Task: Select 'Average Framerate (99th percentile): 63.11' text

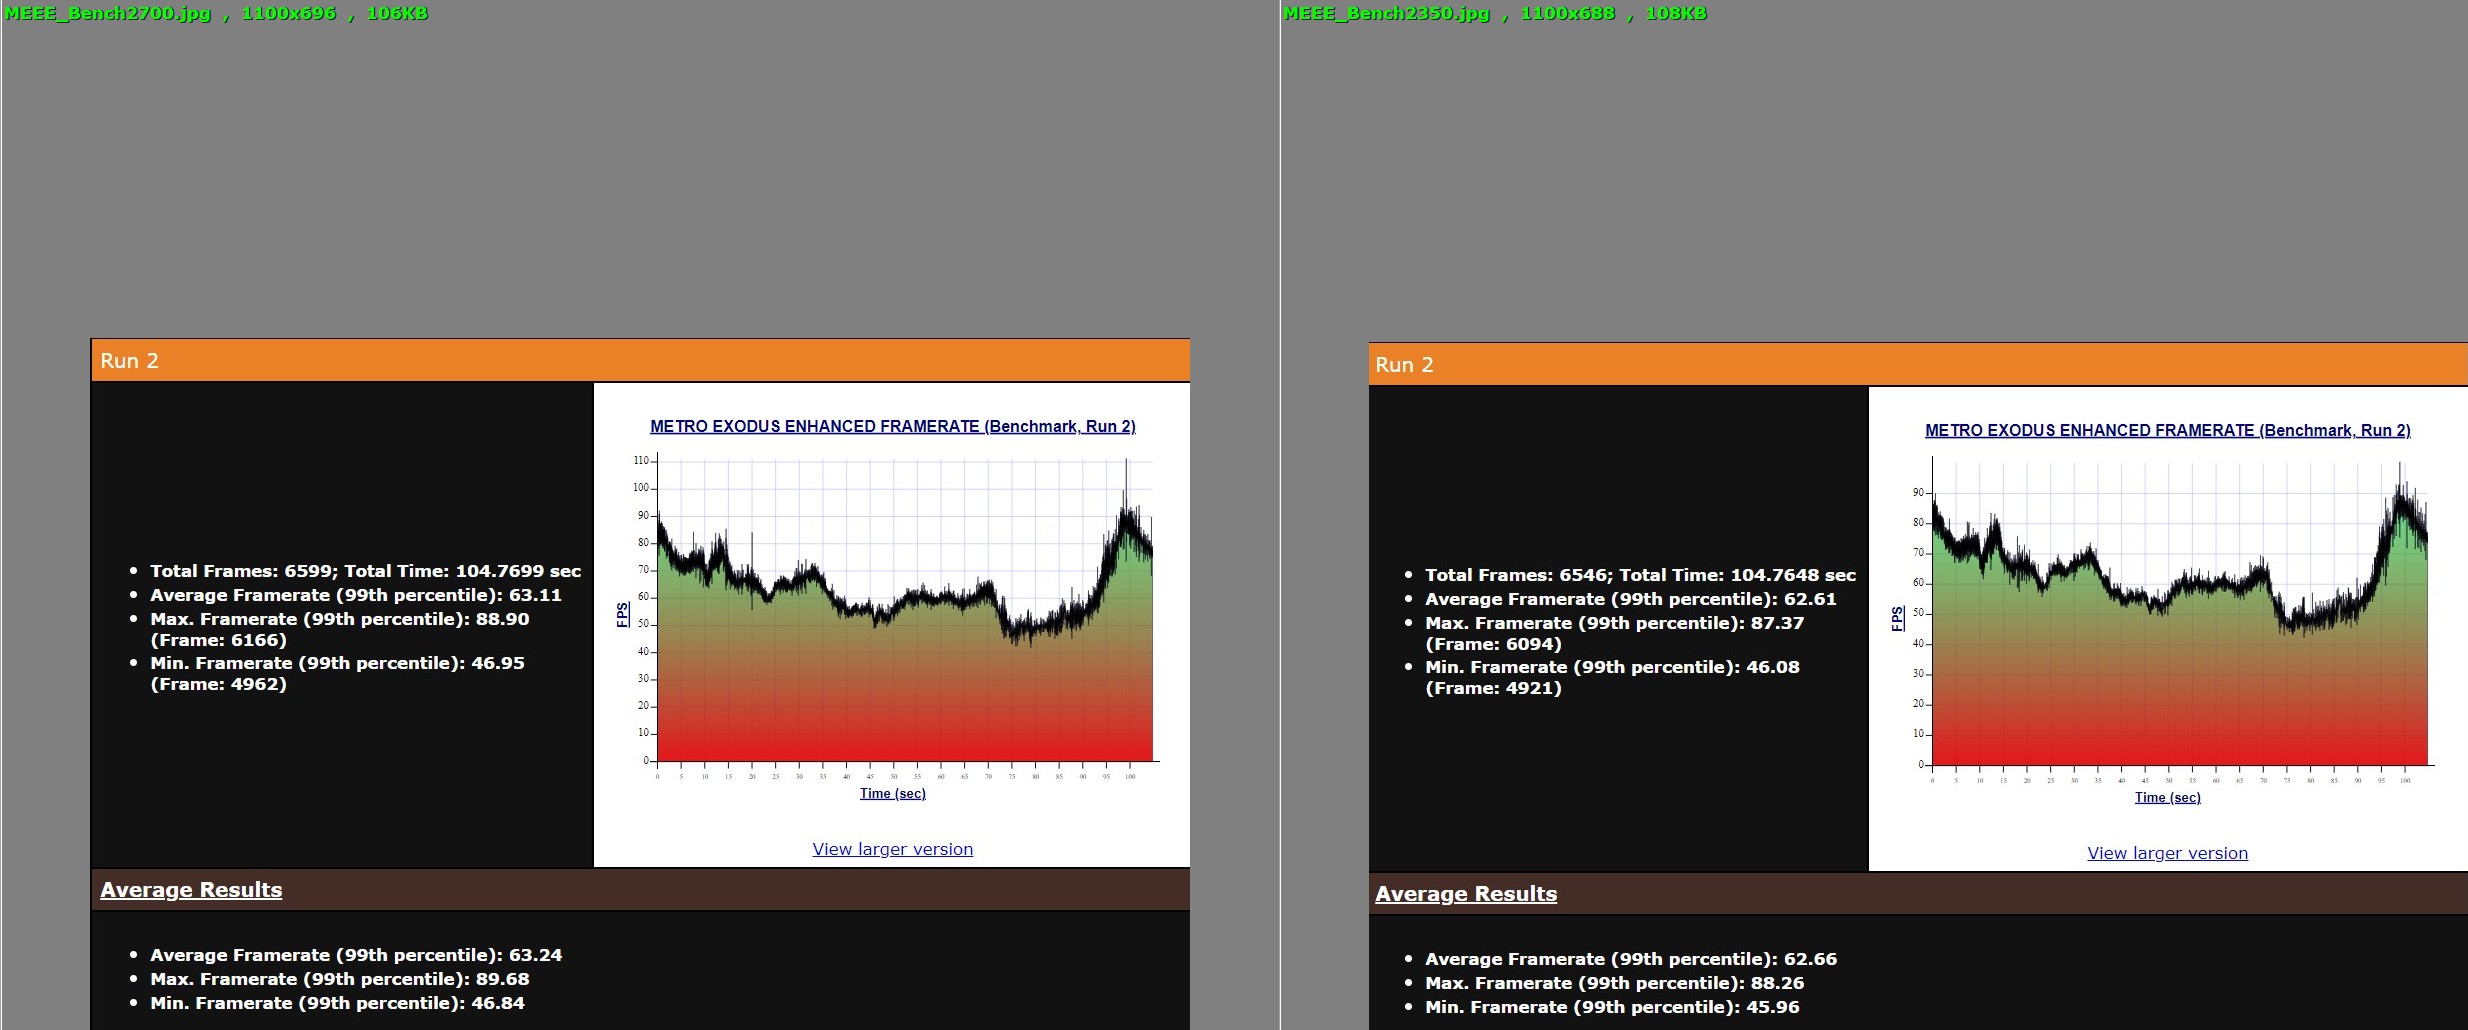Action: pyautogui.click(x=356, y=595)
